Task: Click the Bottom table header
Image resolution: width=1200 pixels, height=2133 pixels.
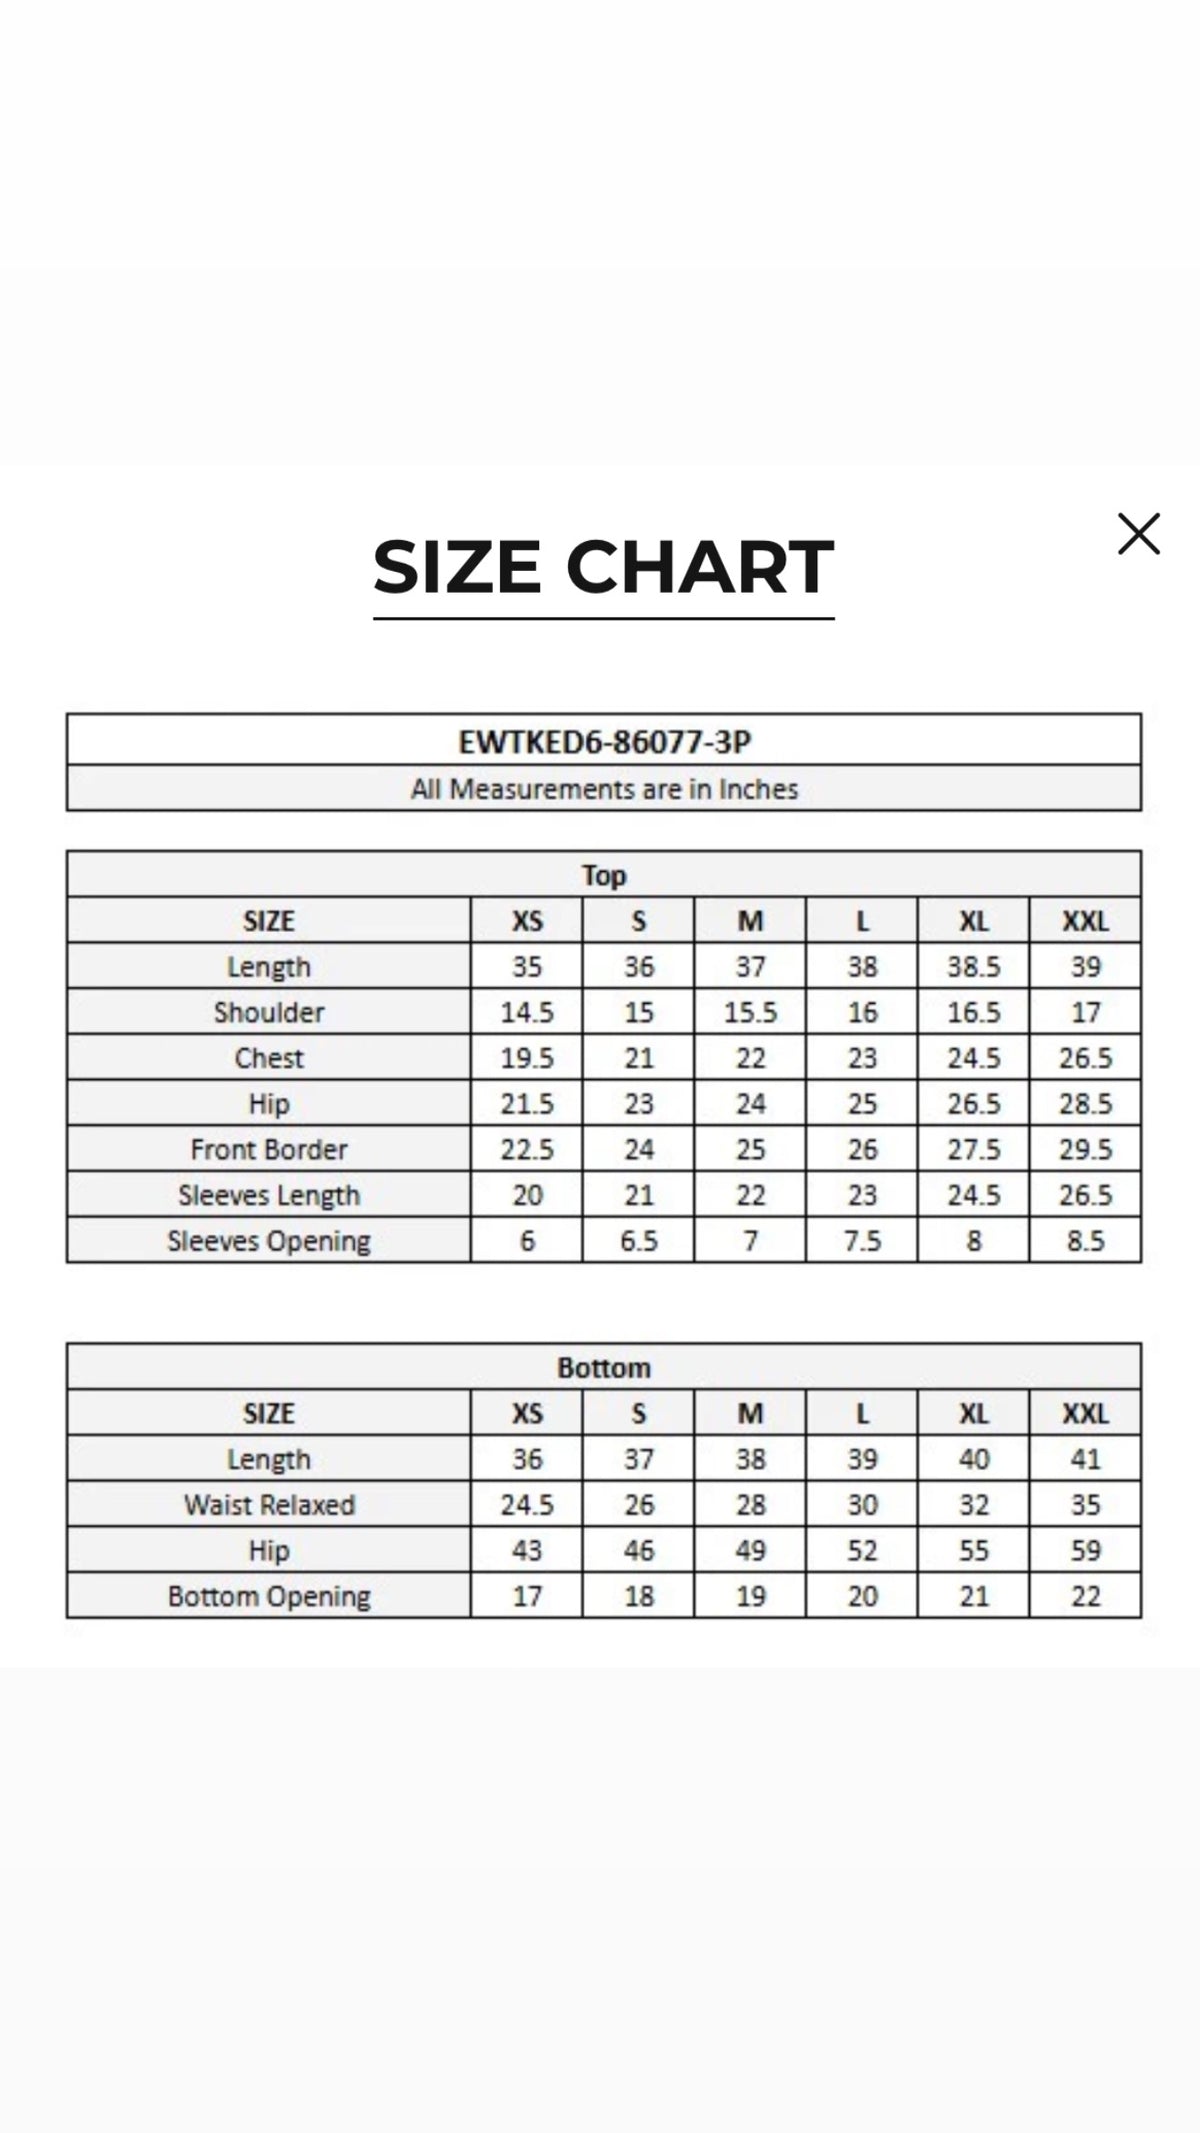Action: [x=604, y=1368]
